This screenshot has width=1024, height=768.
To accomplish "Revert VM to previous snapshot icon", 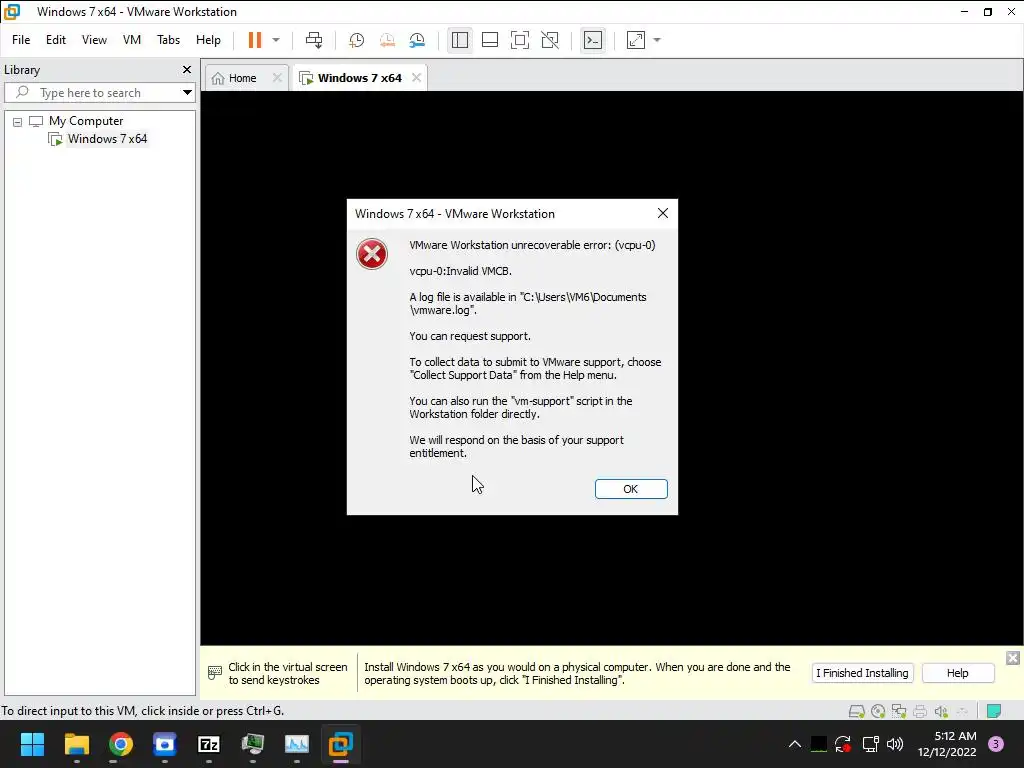I will pyautogui.click(x=387, y=40).
